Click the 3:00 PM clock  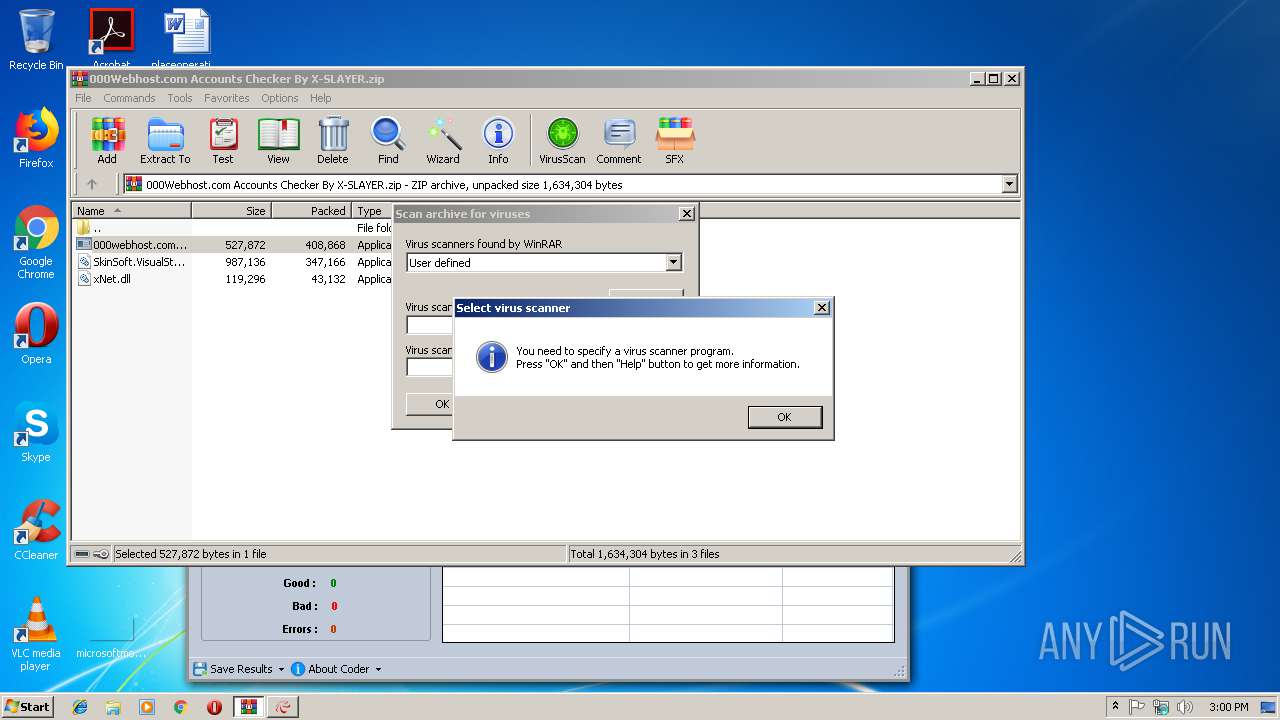(1228, 707)
